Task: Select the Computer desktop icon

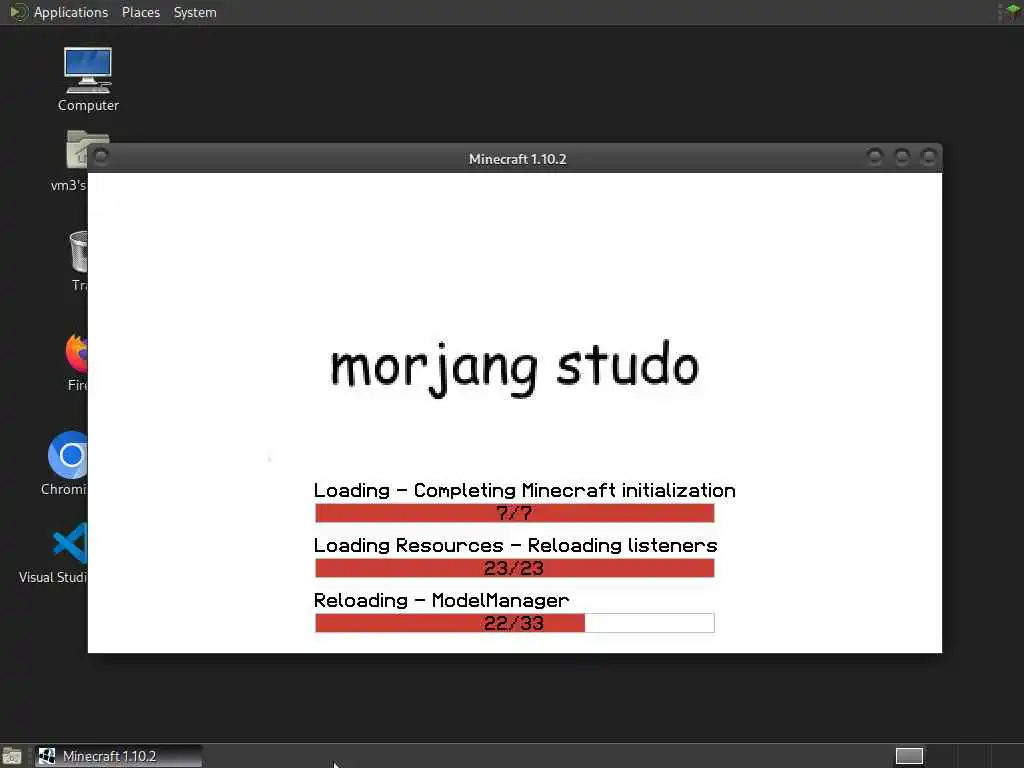Action: tap(88, 80)
